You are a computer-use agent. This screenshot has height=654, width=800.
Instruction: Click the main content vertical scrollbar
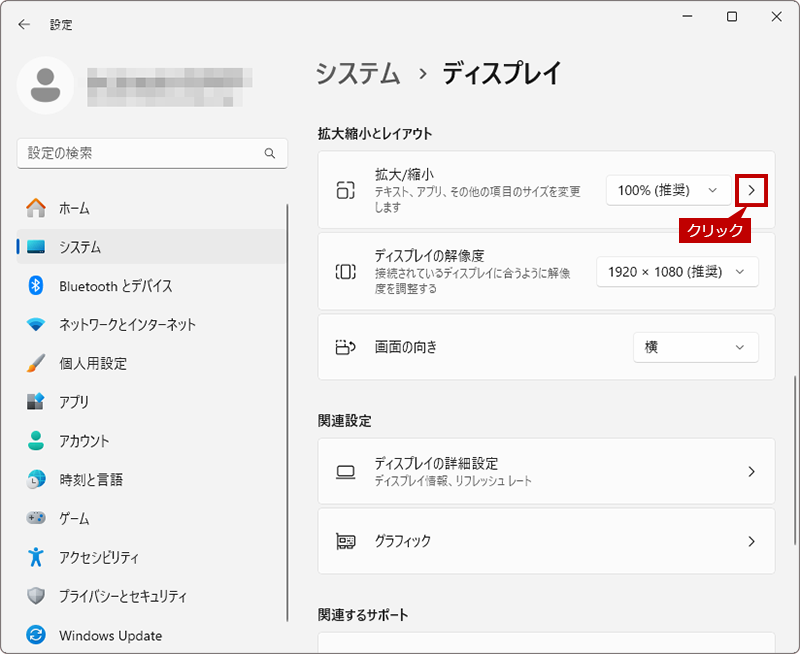[x=794, y=461]
